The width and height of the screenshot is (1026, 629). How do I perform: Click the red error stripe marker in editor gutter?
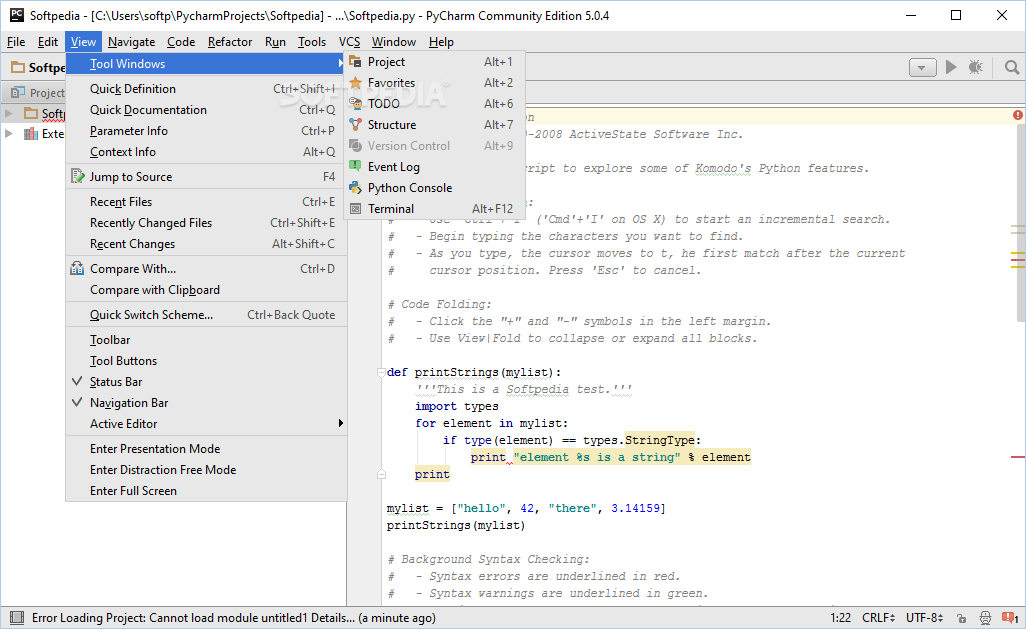click(x=1017, y=457)
